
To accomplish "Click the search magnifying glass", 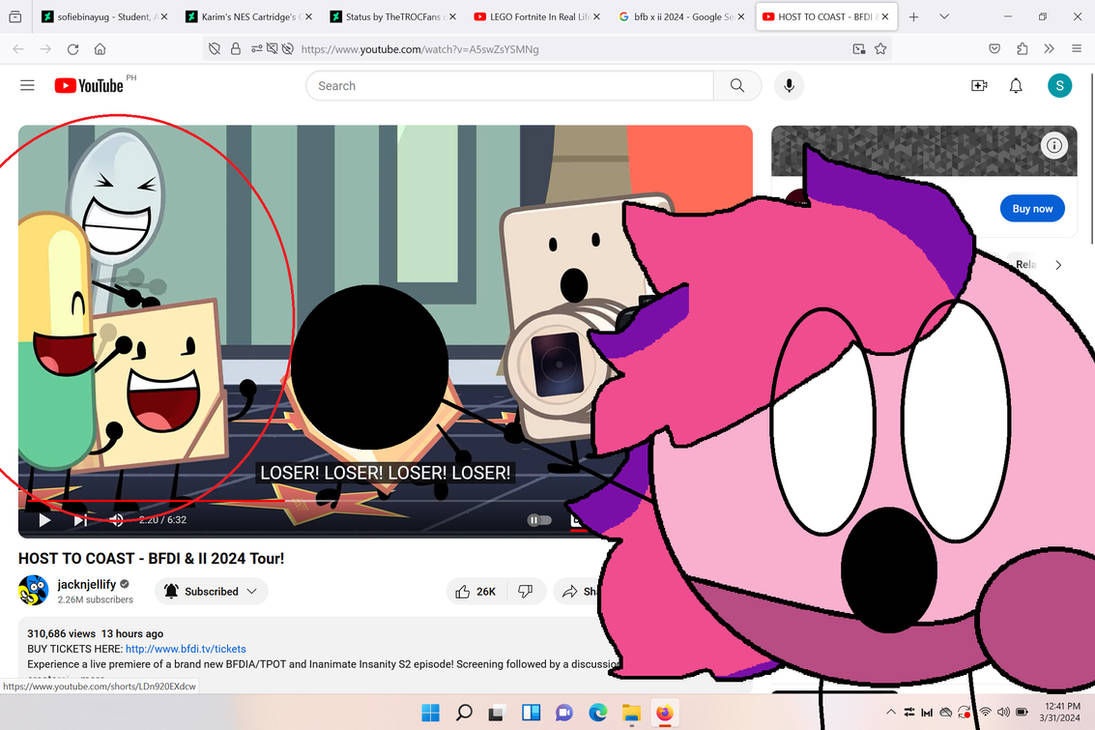I will point(737,86).
